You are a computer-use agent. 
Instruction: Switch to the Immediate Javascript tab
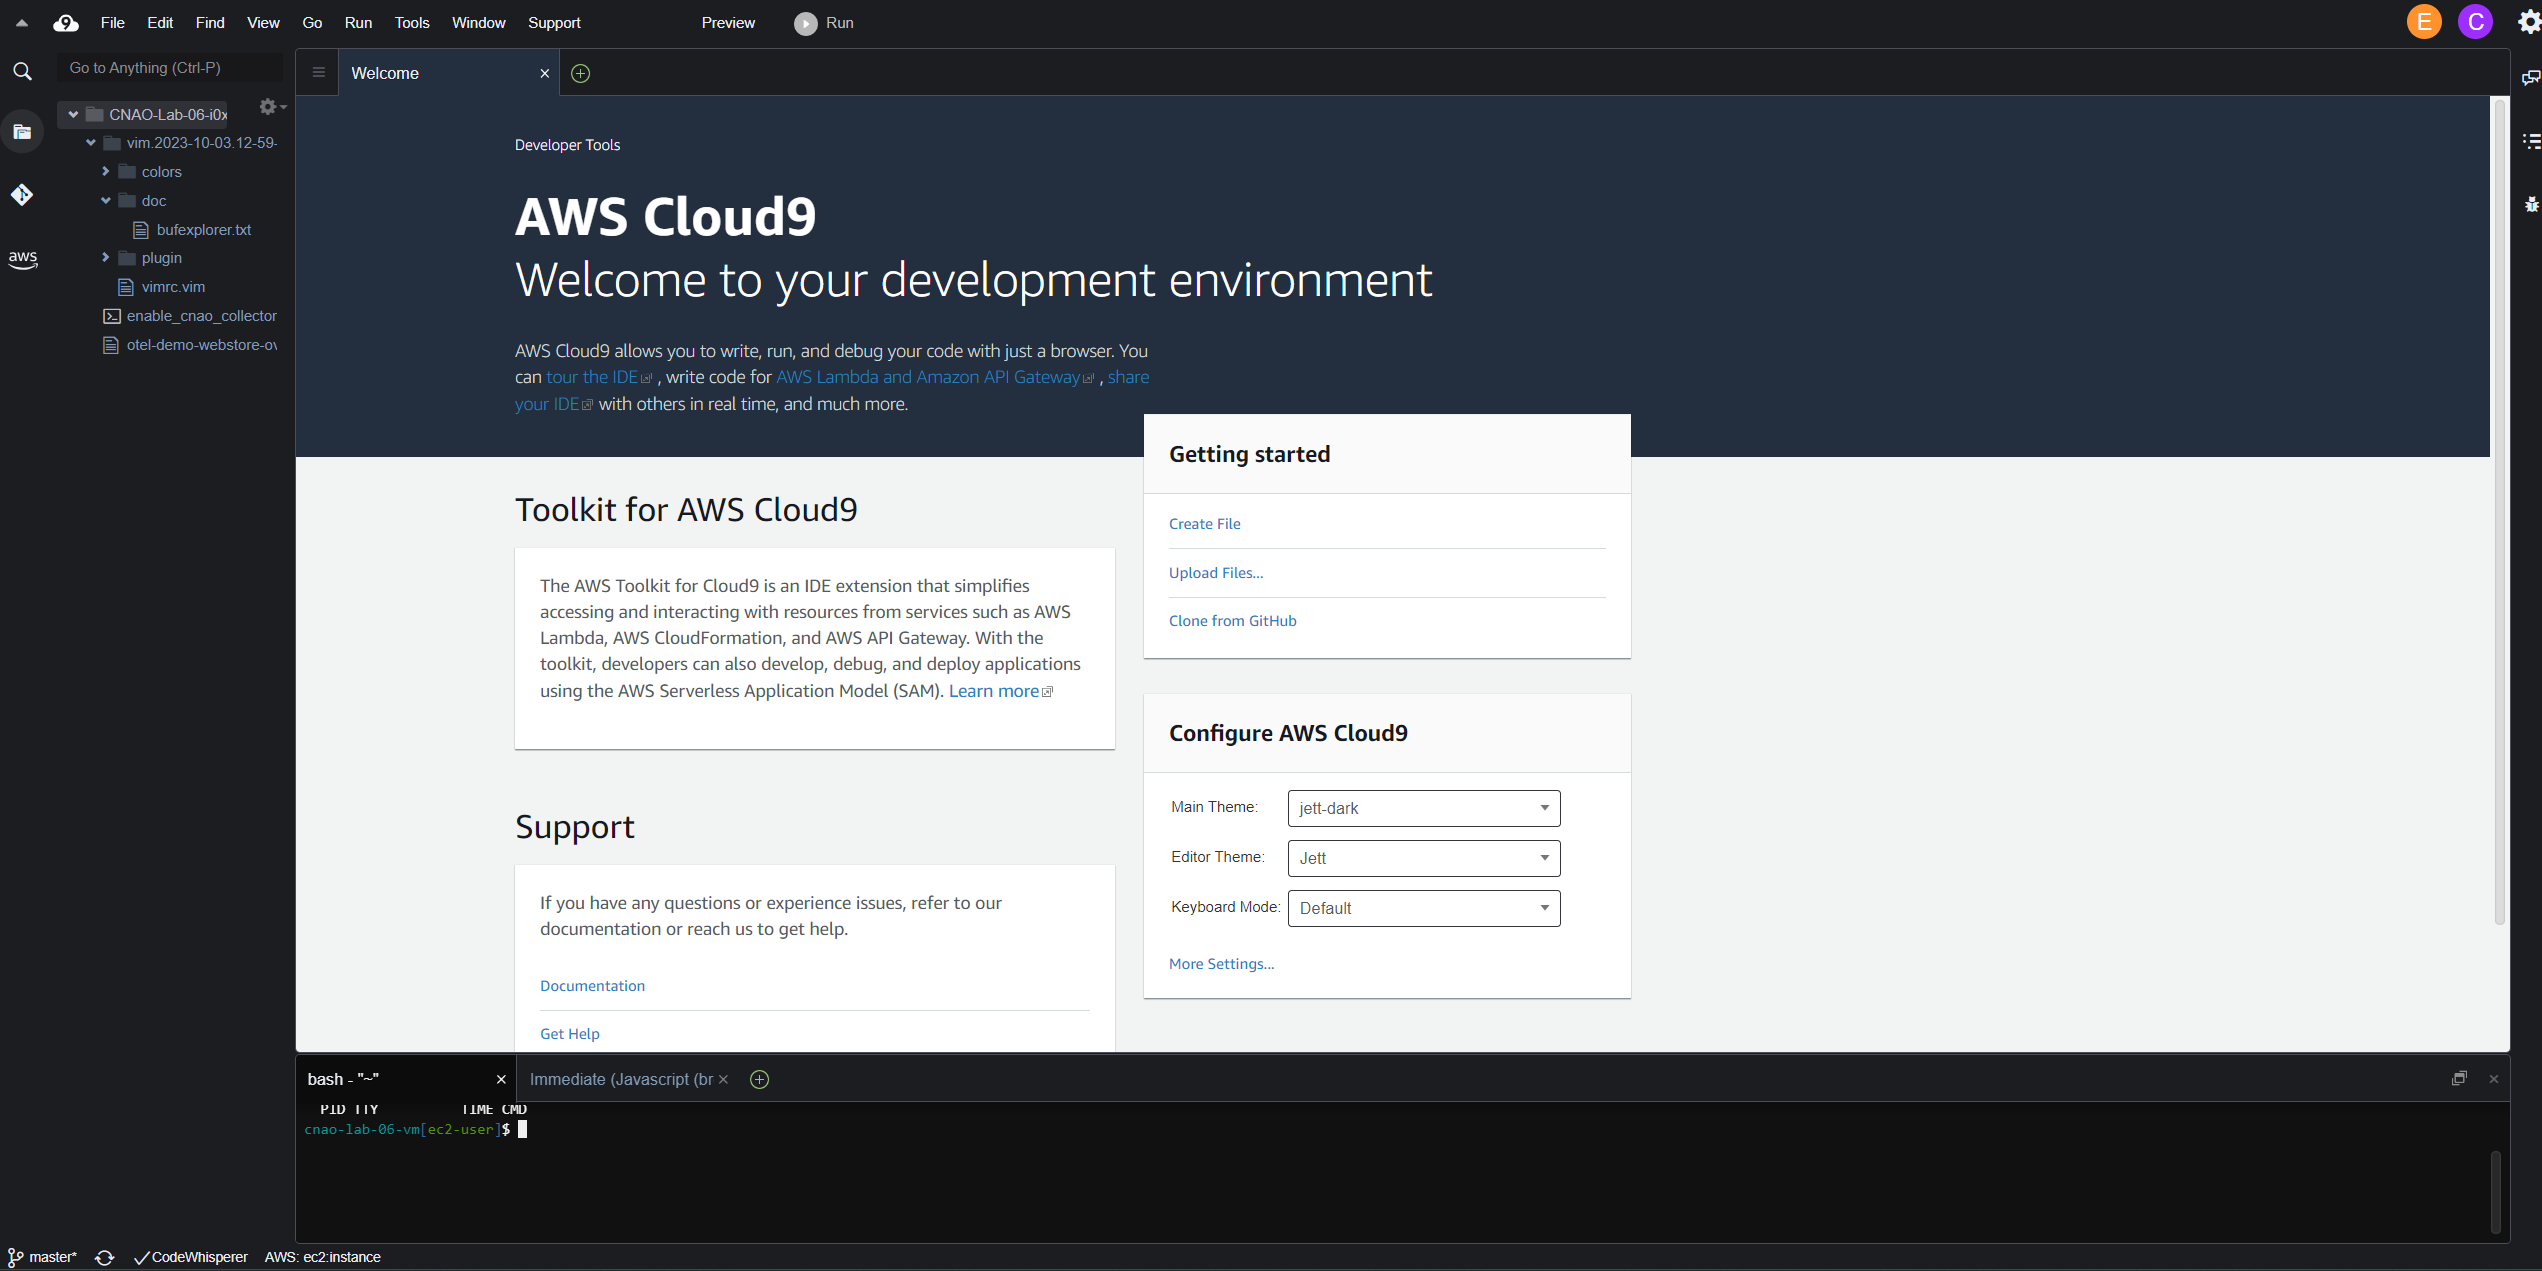coord(620,1079)
